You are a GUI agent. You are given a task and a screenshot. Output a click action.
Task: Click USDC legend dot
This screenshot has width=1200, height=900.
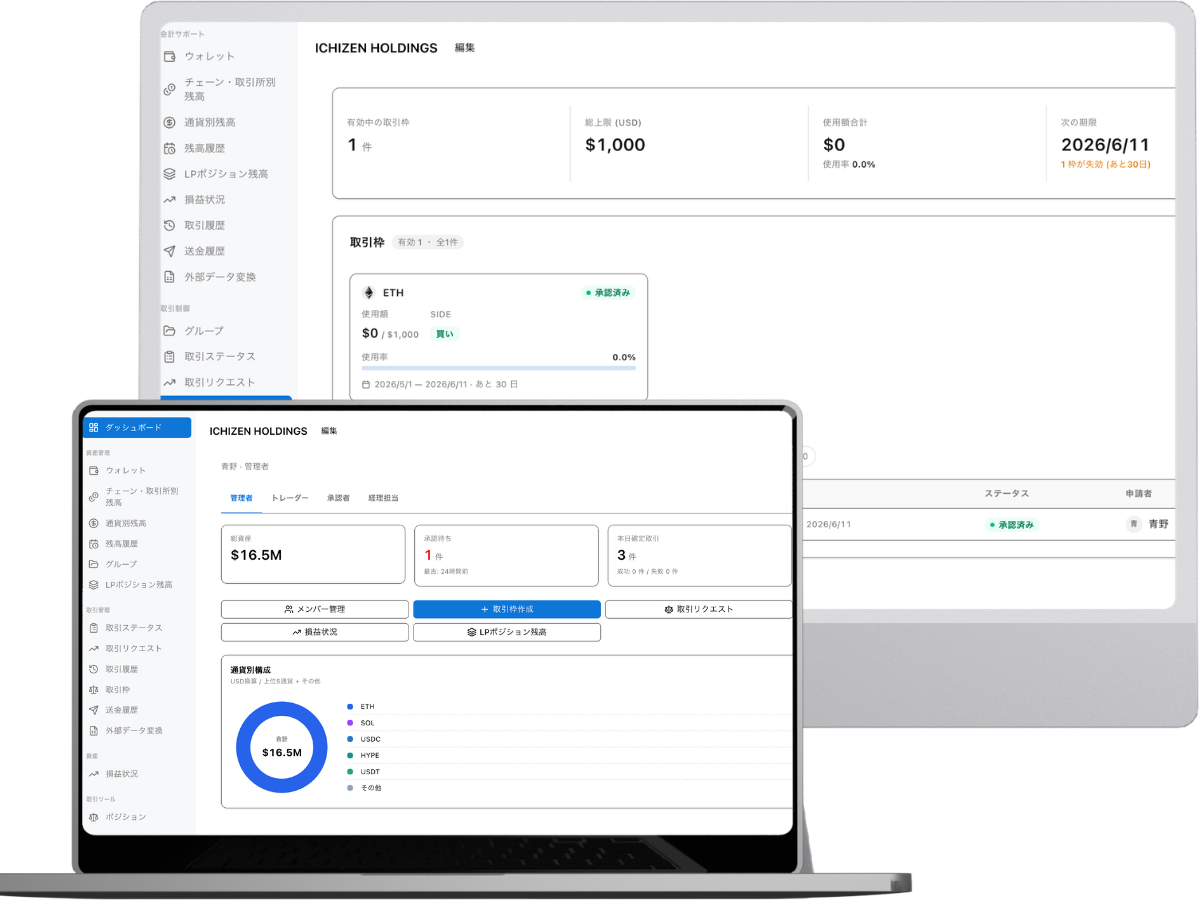pyautogui.click(x=350, y=739)
